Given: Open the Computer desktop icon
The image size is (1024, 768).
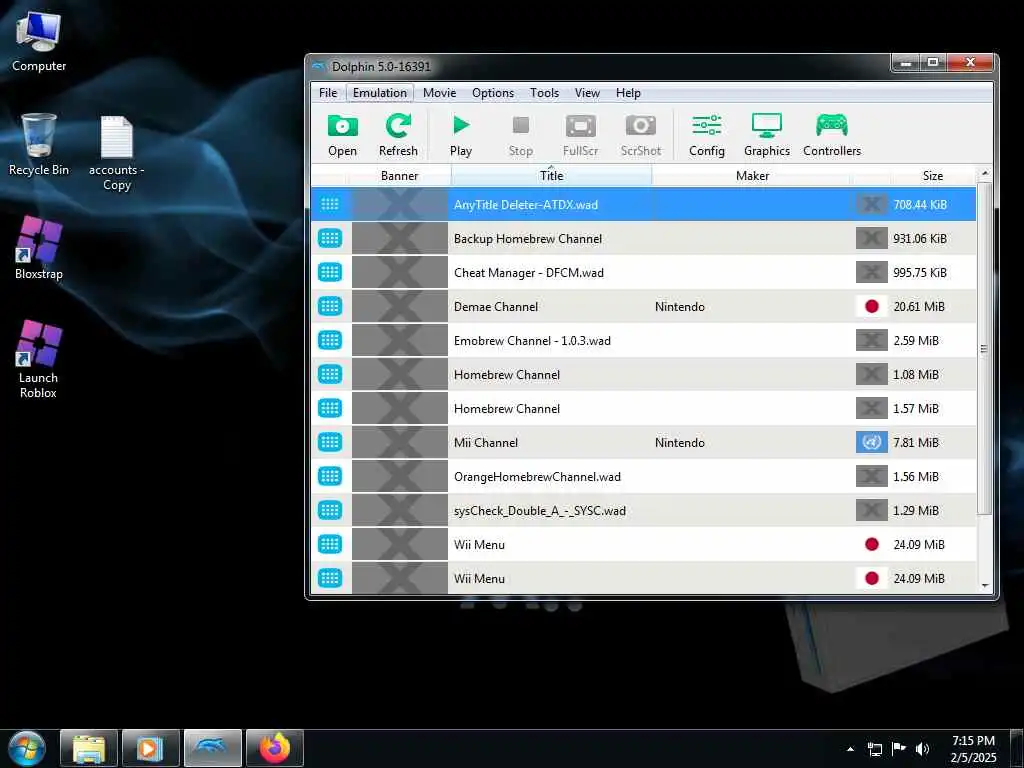Looking at the screenshot, I should click(x=39, y=42).
